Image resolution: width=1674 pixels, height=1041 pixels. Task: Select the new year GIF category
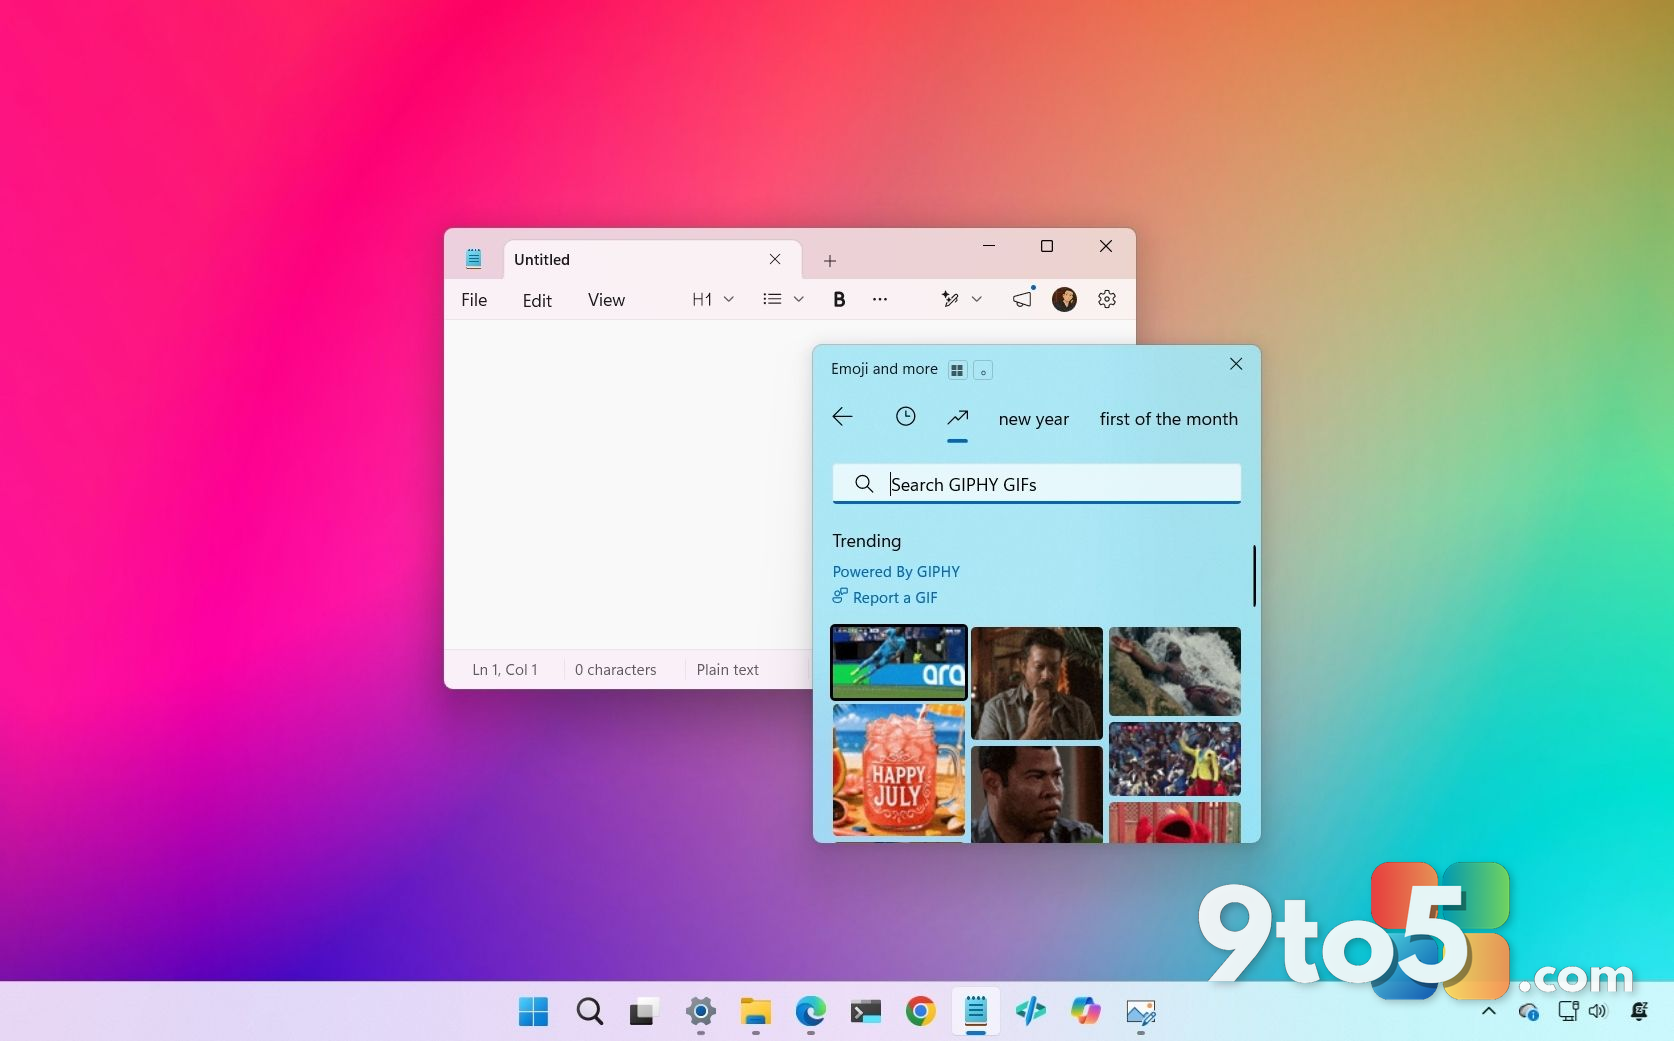[x=1034, y=419]
